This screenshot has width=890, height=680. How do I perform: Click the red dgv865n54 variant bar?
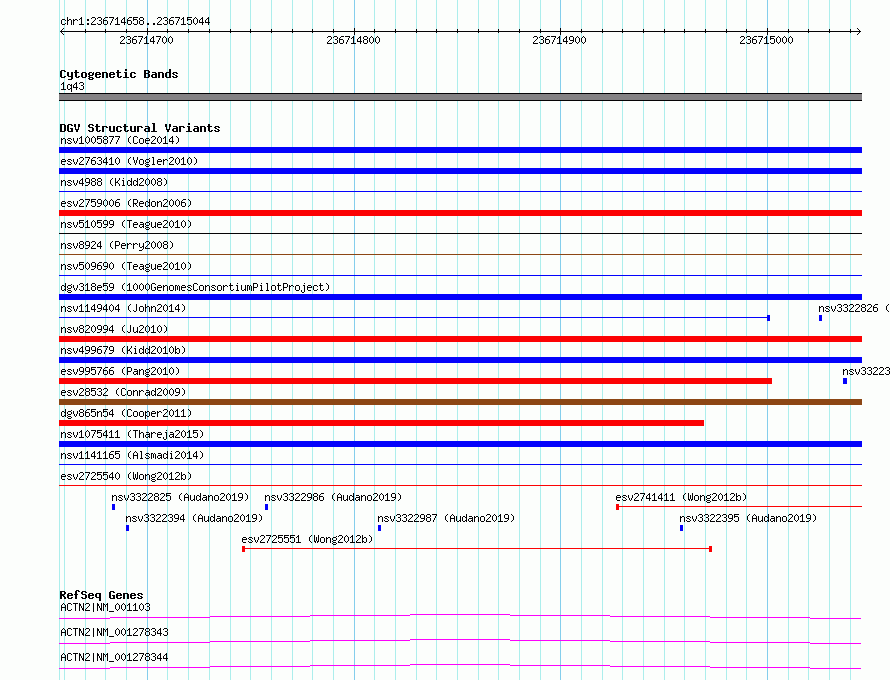(381, 423)
